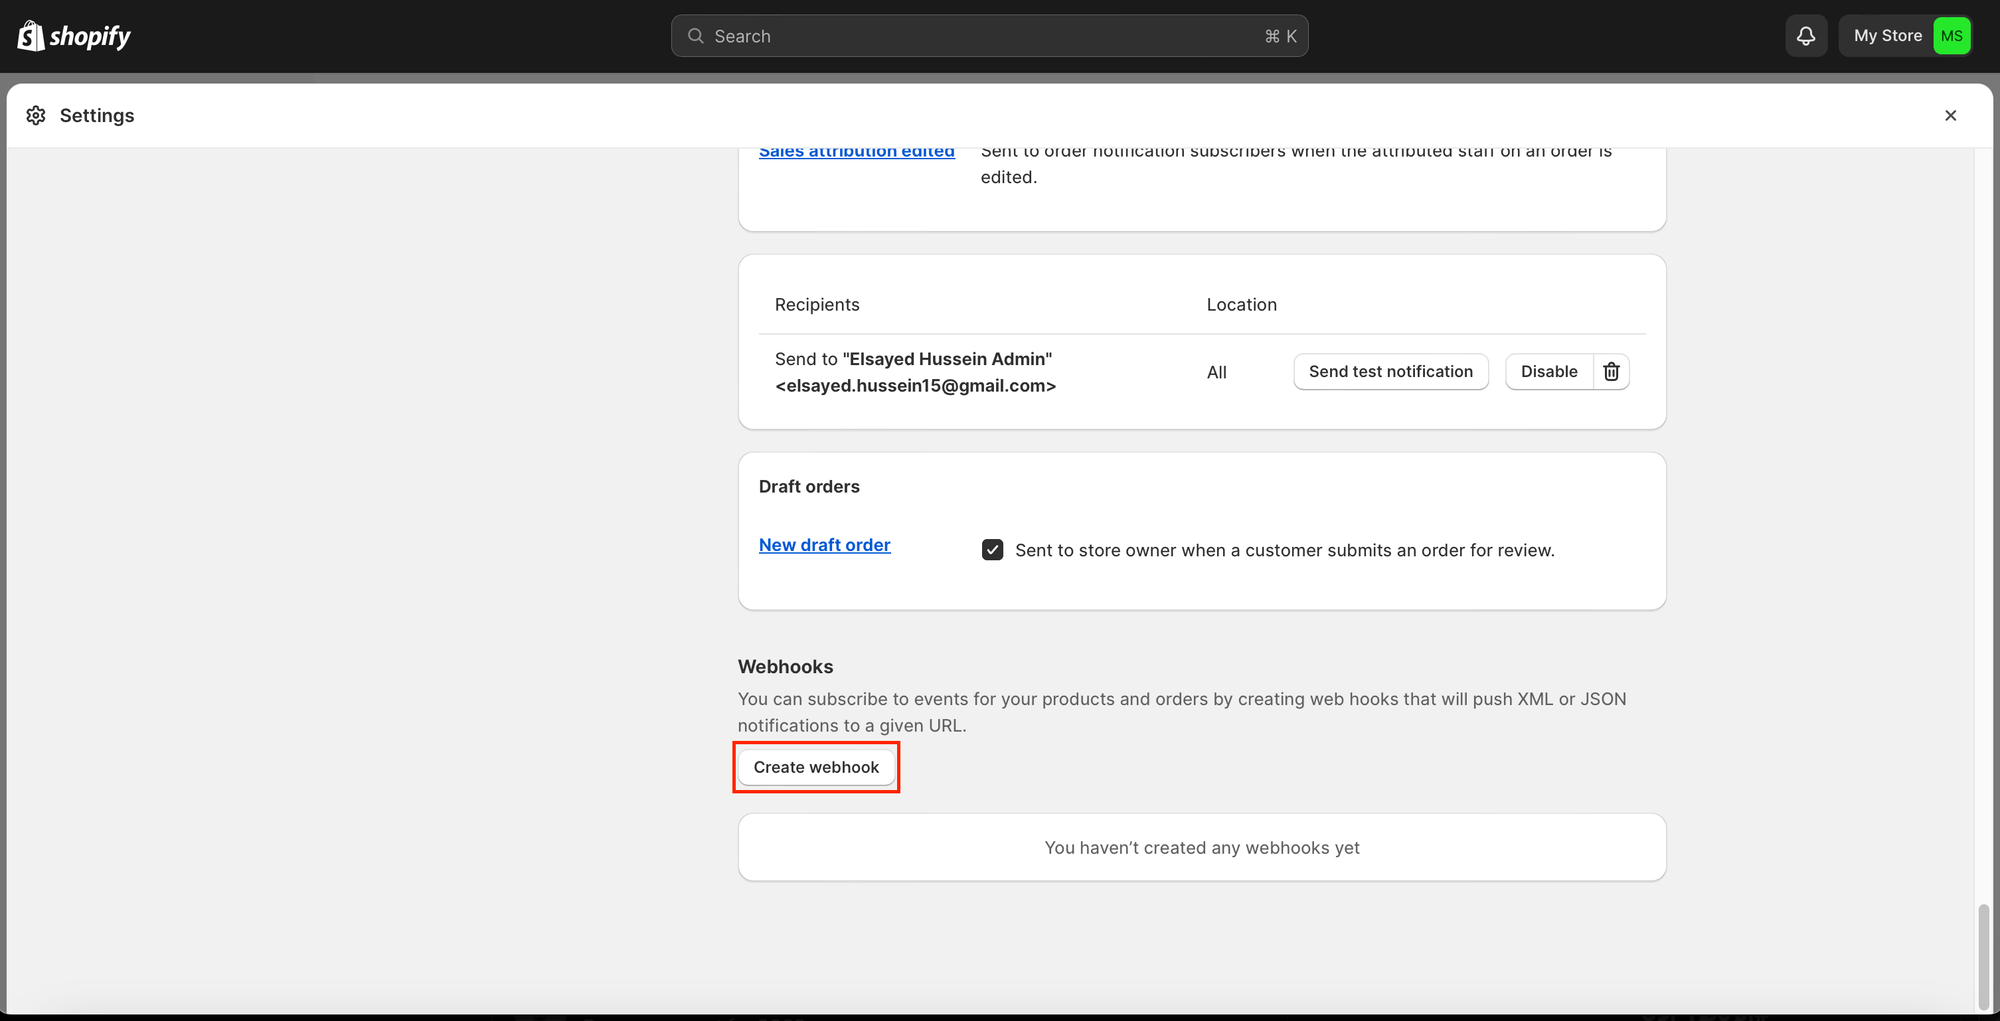2000x1021 pixels.
Task: Send a test notification to the recipient
Action: tap(1390, 372)
